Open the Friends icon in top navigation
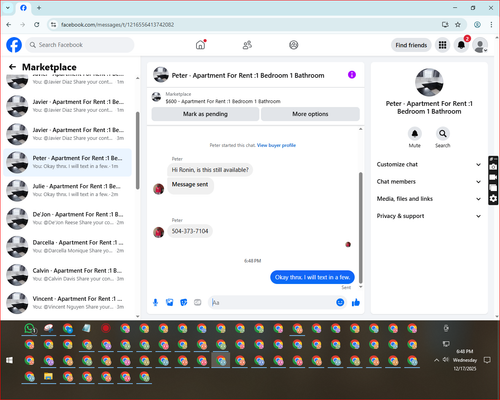 point(247,45)
